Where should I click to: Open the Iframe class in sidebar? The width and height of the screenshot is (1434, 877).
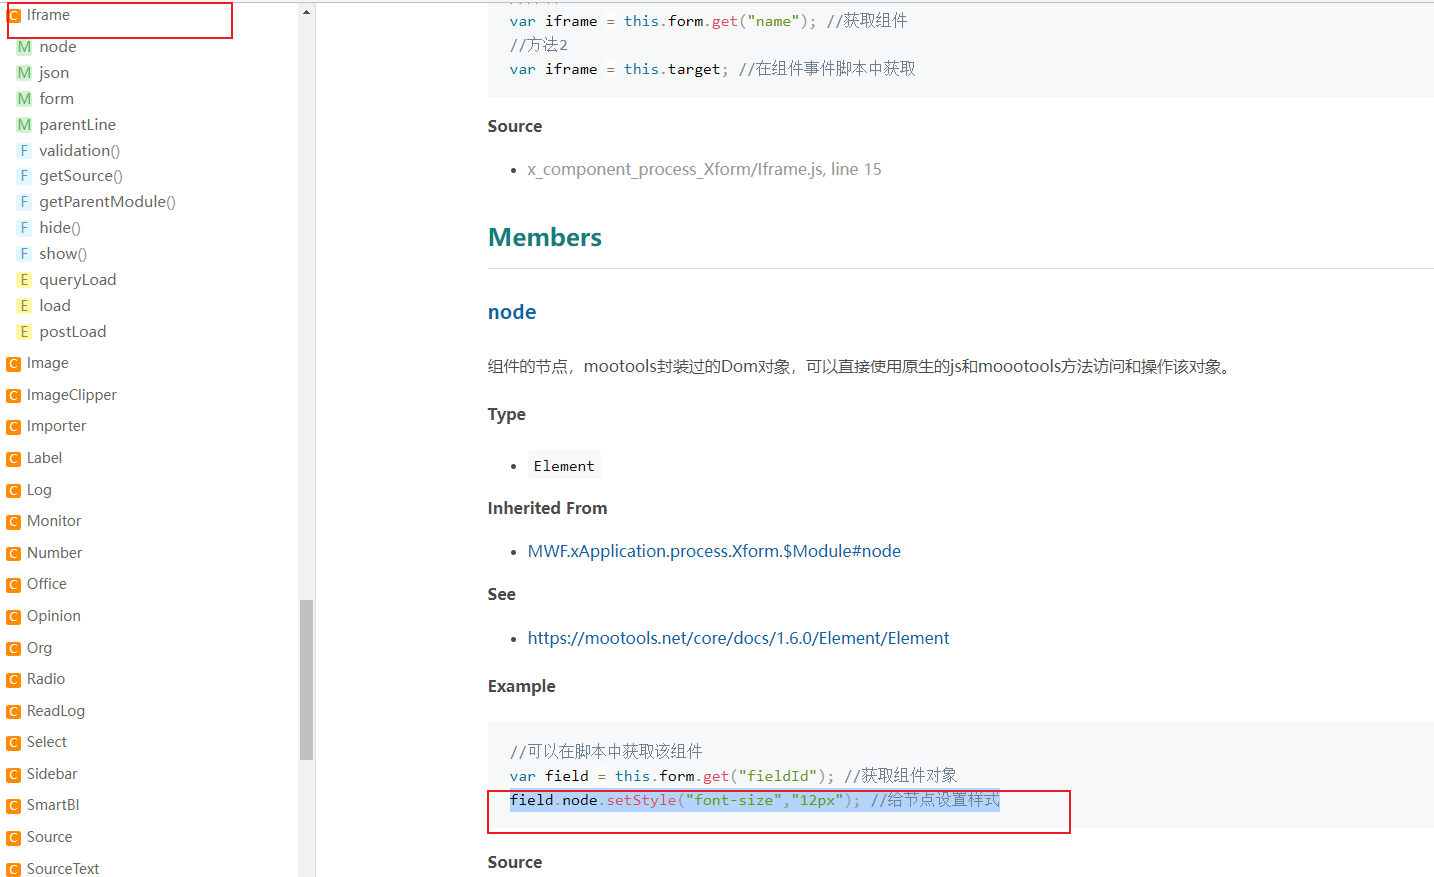[48, 15]
